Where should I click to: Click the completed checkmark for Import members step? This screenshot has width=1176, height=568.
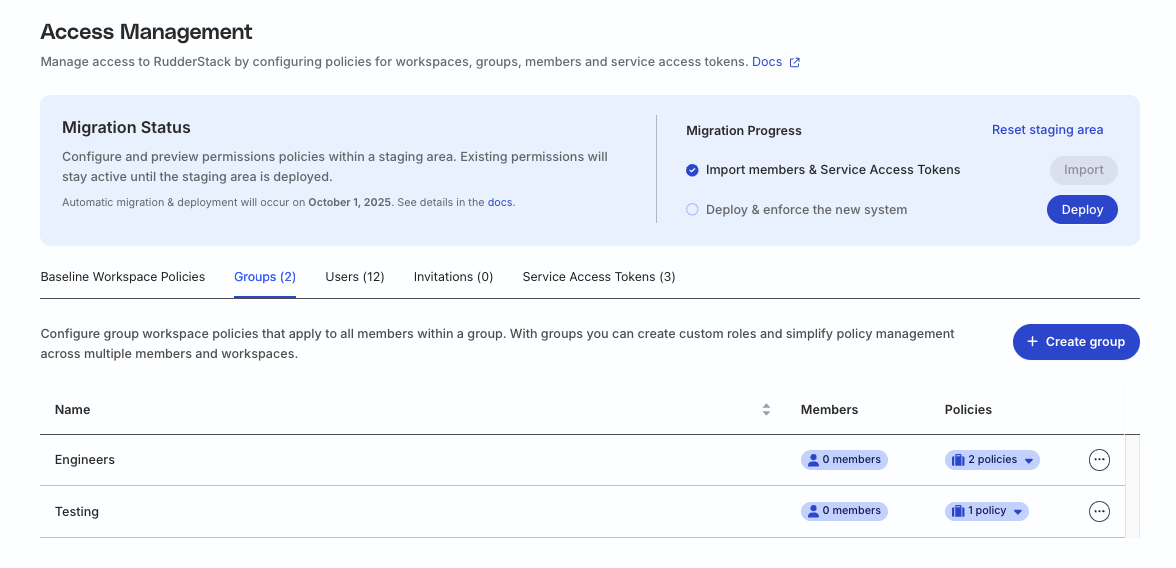coord(692,170)
